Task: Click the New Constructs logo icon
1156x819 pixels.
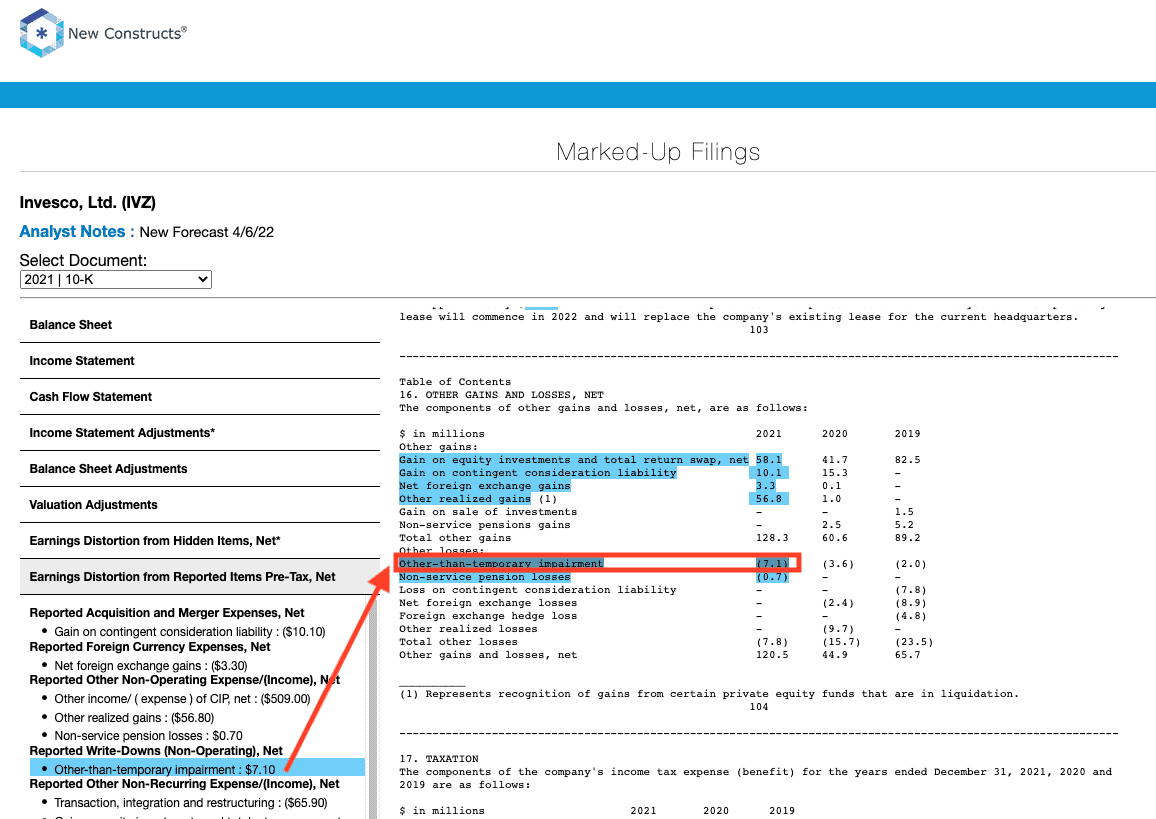Action: [x=41, y=33]
